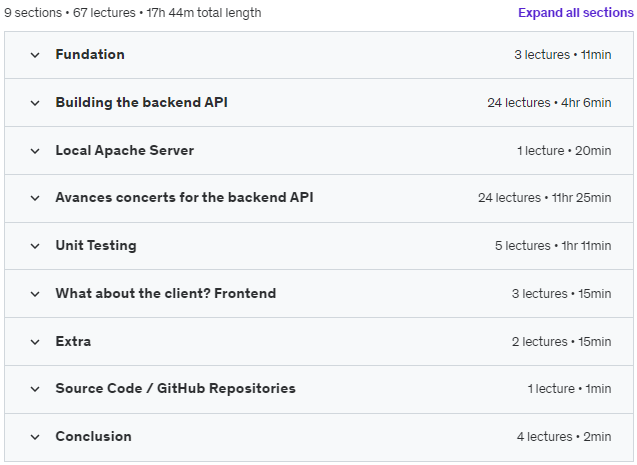637x465 pixels.
Task: Expand the Local Apache Server chevron
Action: [x=35, y=151]
